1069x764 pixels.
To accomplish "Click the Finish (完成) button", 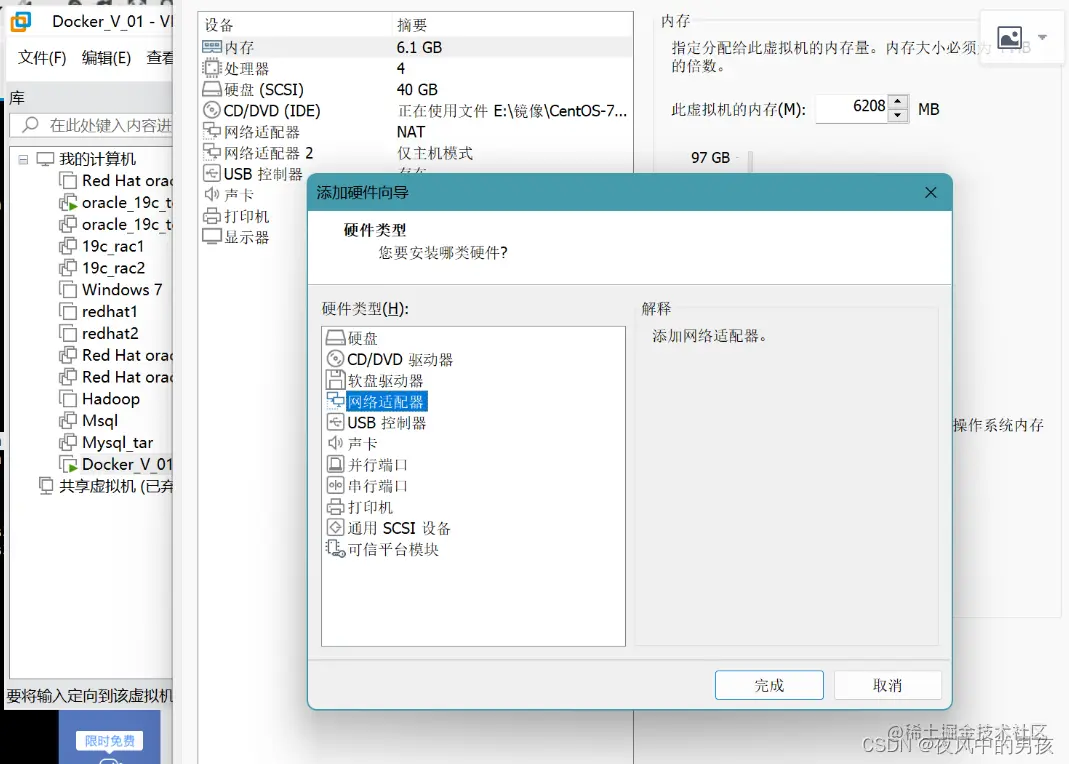I will click(769, 685).
